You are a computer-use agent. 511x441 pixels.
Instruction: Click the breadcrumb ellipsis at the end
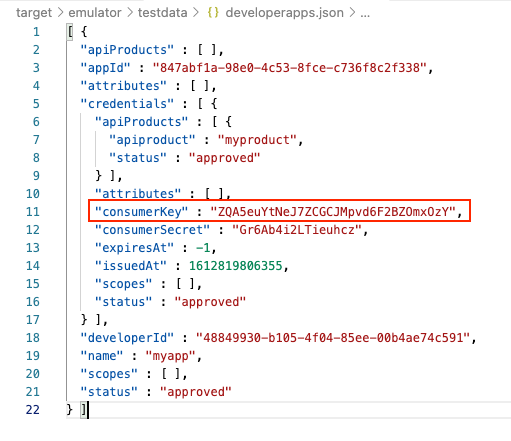365,13
